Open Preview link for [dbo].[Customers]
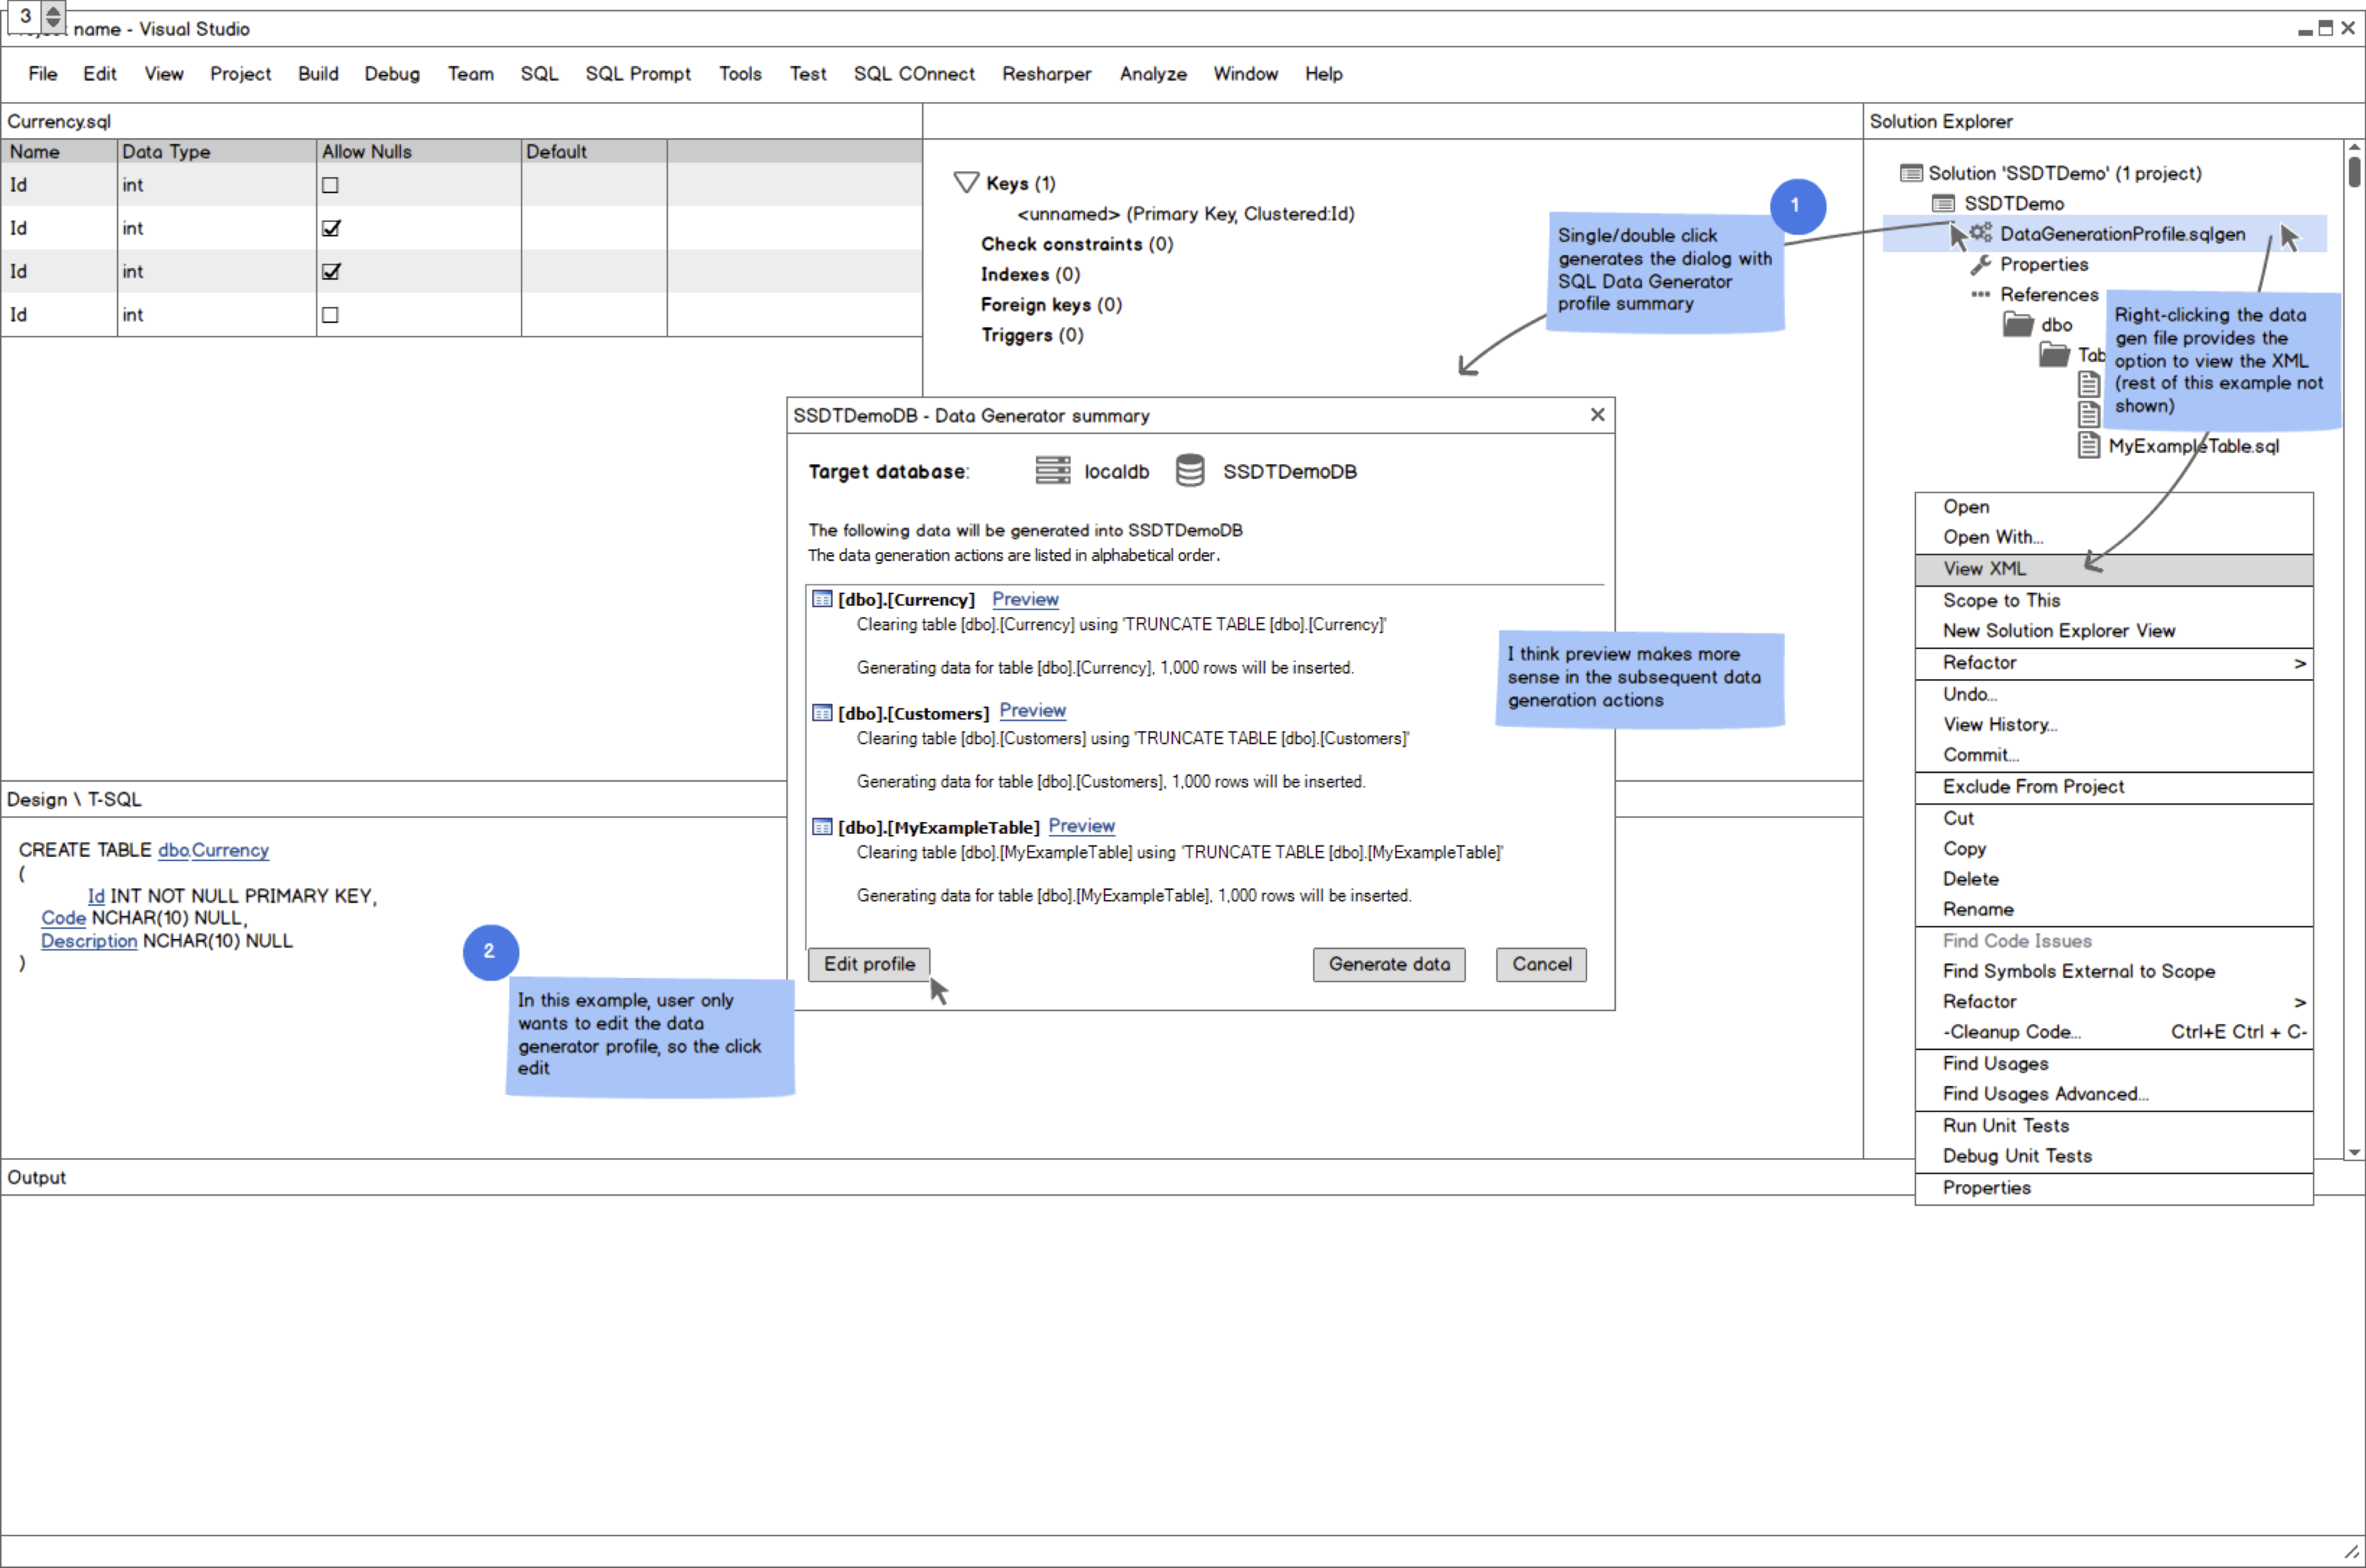Viewport: 2366px width, 1568px height. click(1032, 710)
